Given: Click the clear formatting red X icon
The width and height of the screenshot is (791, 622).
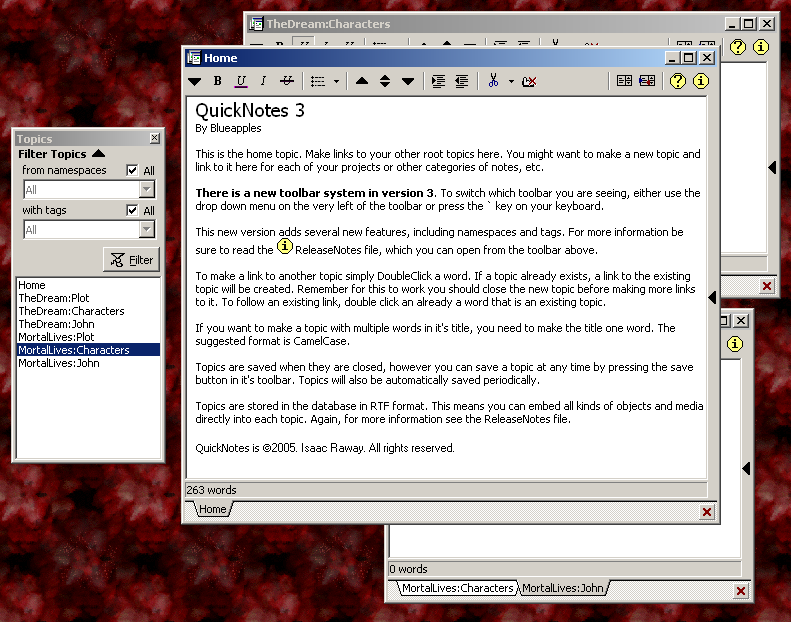Looking at the screenshot, I should (529, 81).
